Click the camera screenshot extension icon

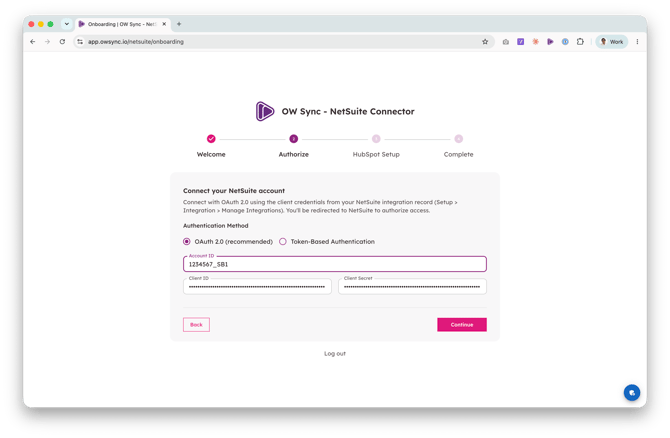pos(505,41)
